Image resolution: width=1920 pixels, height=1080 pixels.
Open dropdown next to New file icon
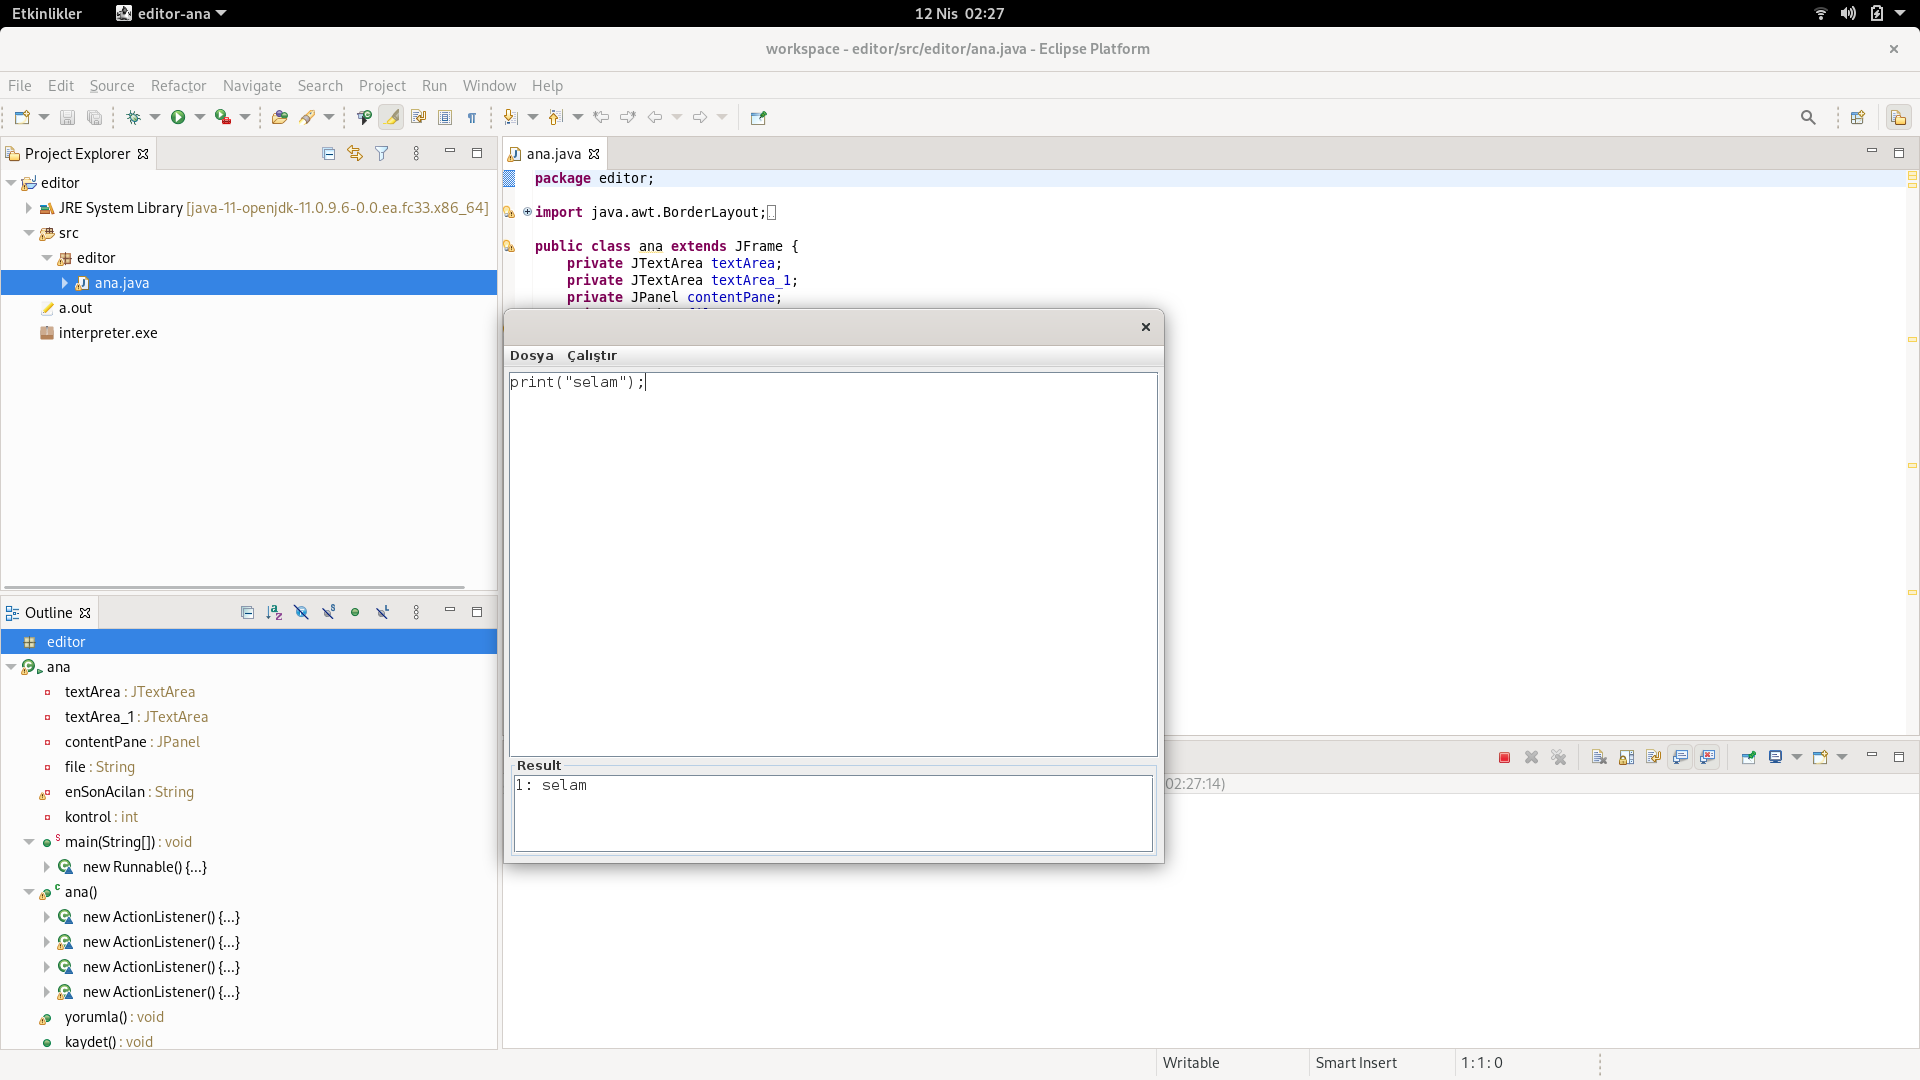pyautogui.click(x=44, y=117)
